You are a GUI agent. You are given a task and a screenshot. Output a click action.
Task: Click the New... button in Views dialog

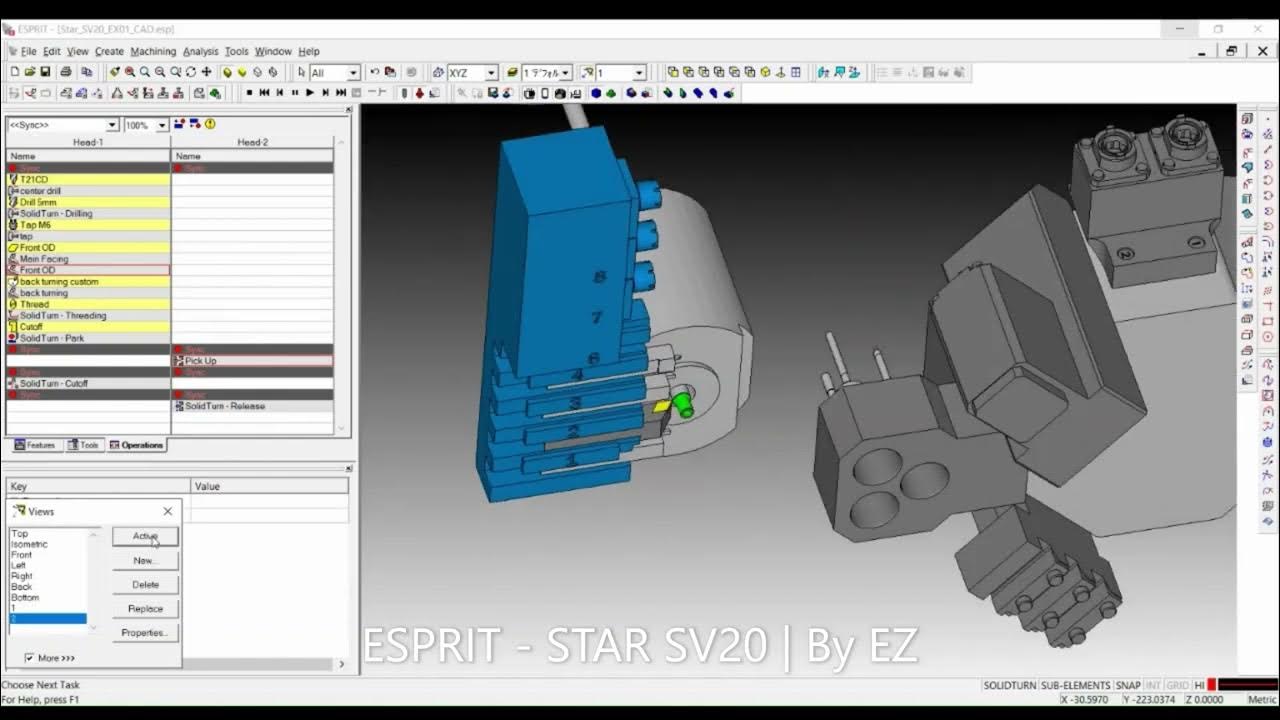point(145,560)
